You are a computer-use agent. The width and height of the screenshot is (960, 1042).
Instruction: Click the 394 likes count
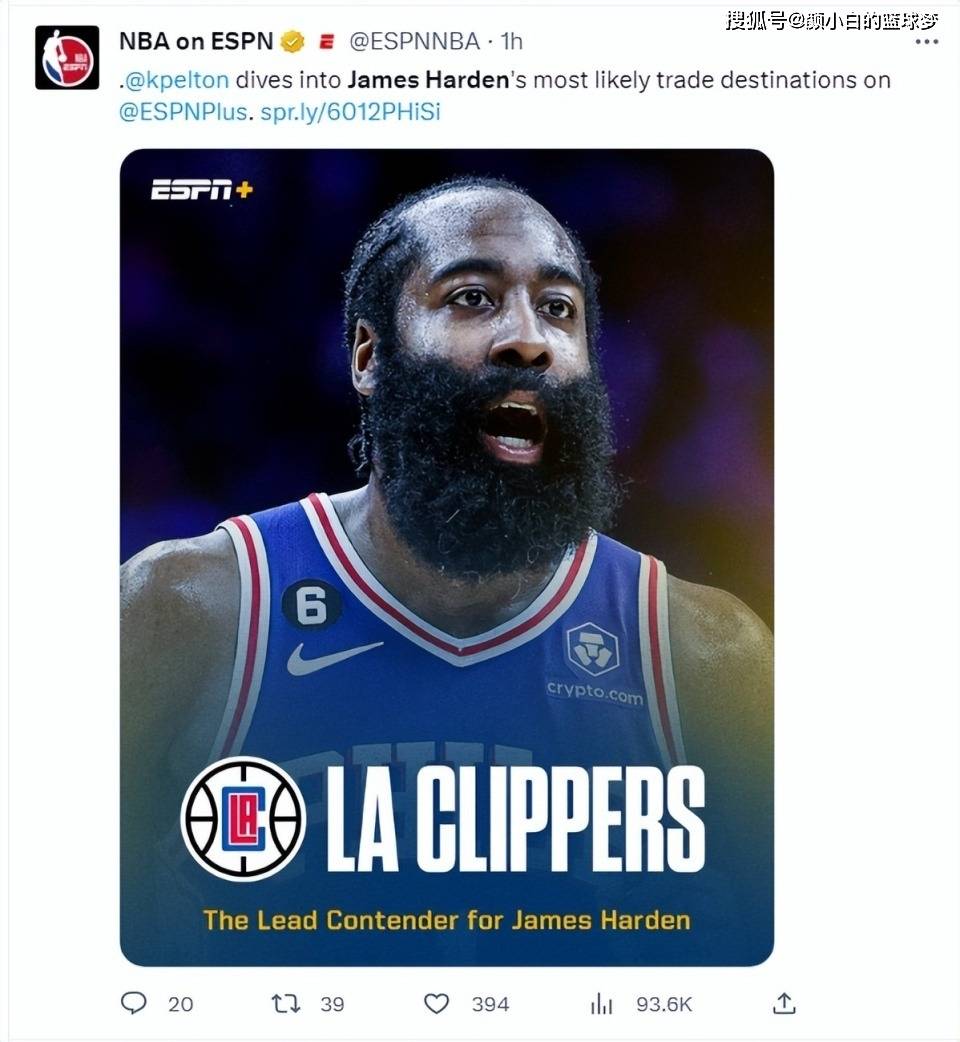(x=490, y=1004)
